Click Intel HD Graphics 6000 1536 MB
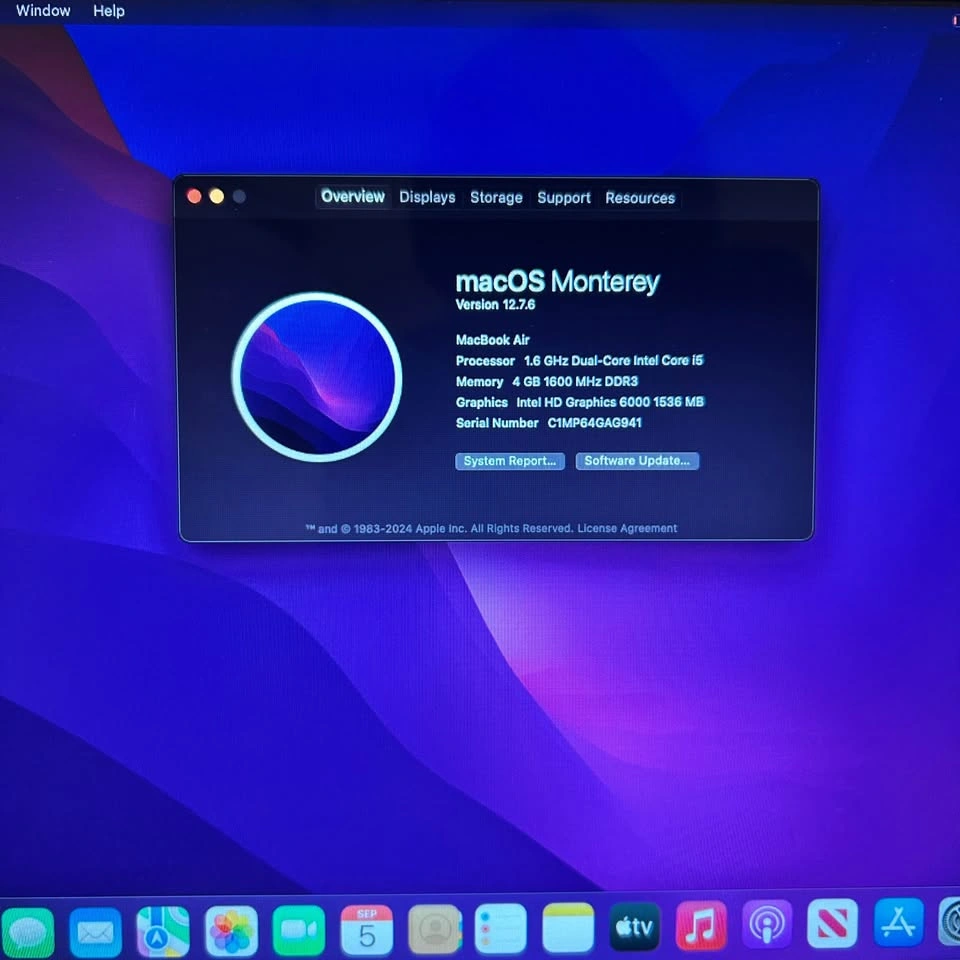This screenshot has height=960, width=960. pos(610,402)
